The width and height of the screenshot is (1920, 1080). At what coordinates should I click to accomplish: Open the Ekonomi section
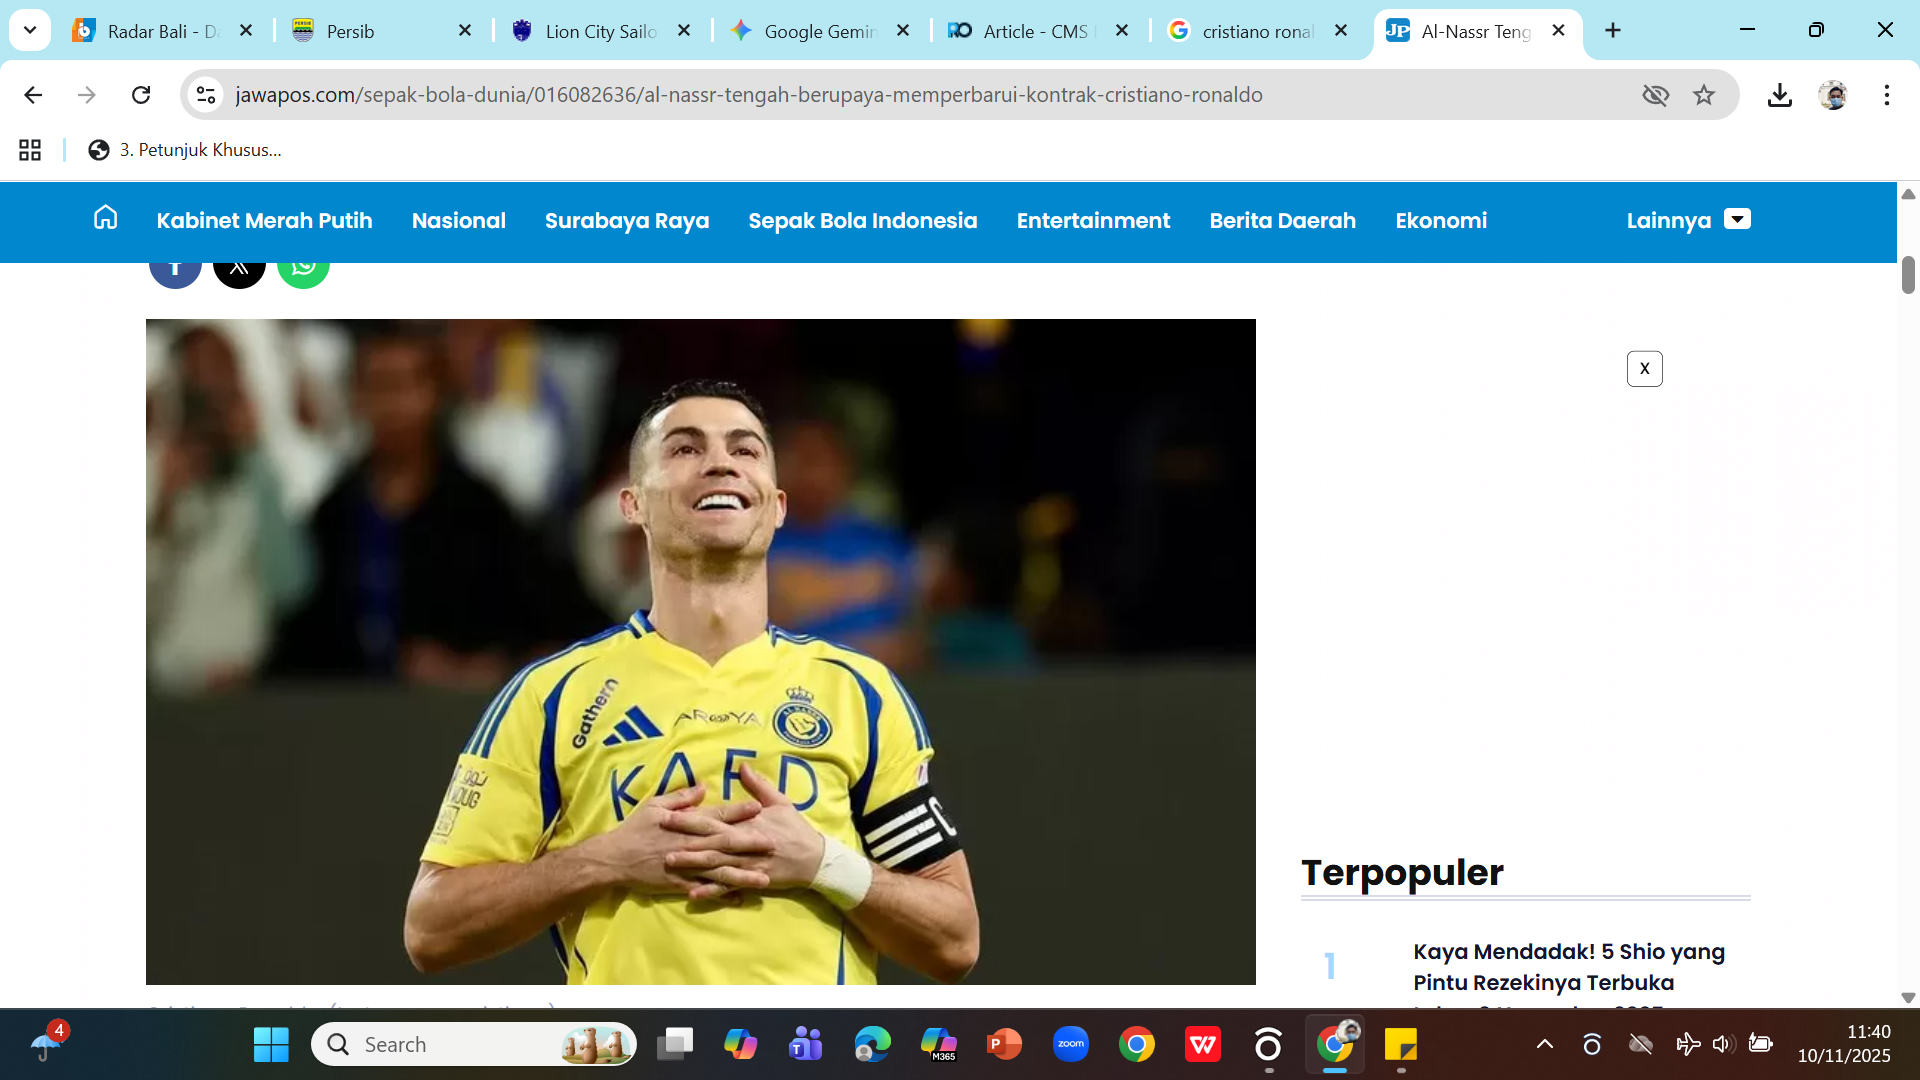1441,221
